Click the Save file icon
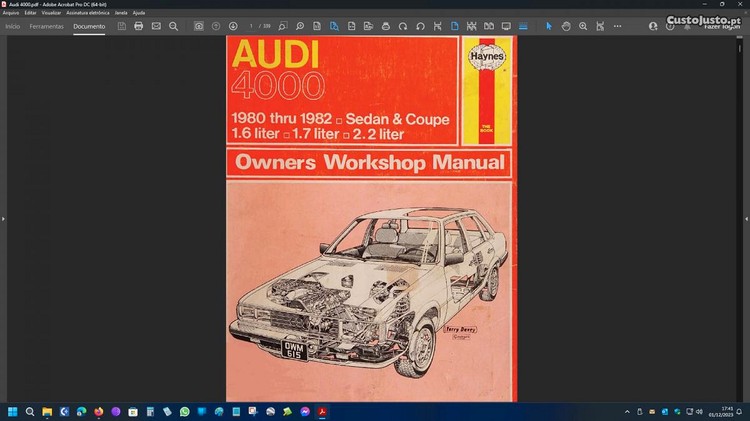Viewport: 750px width, 421px height. [x=122, y=26]
